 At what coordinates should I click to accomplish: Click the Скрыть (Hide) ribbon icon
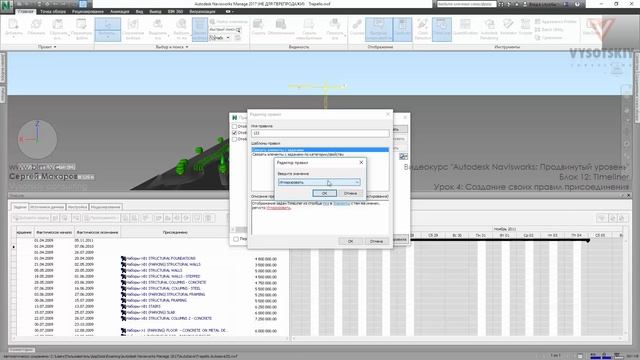point(258,27)
